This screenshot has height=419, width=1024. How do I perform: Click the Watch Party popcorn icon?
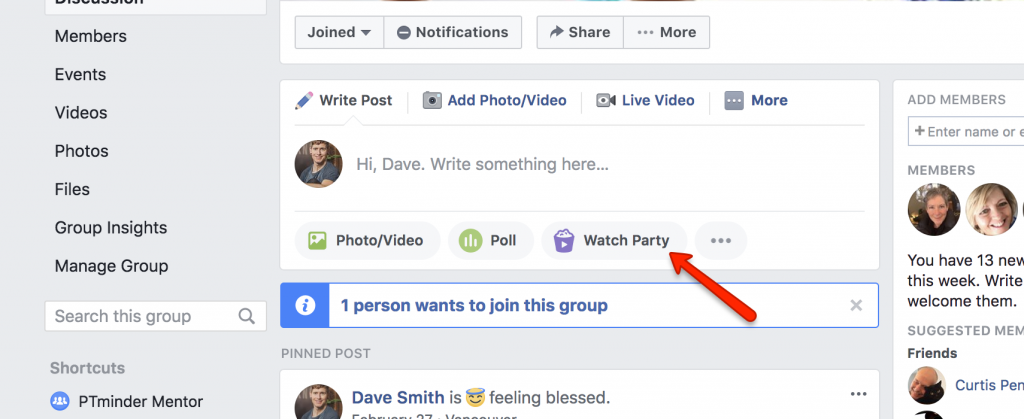click(x=564, y=241)
